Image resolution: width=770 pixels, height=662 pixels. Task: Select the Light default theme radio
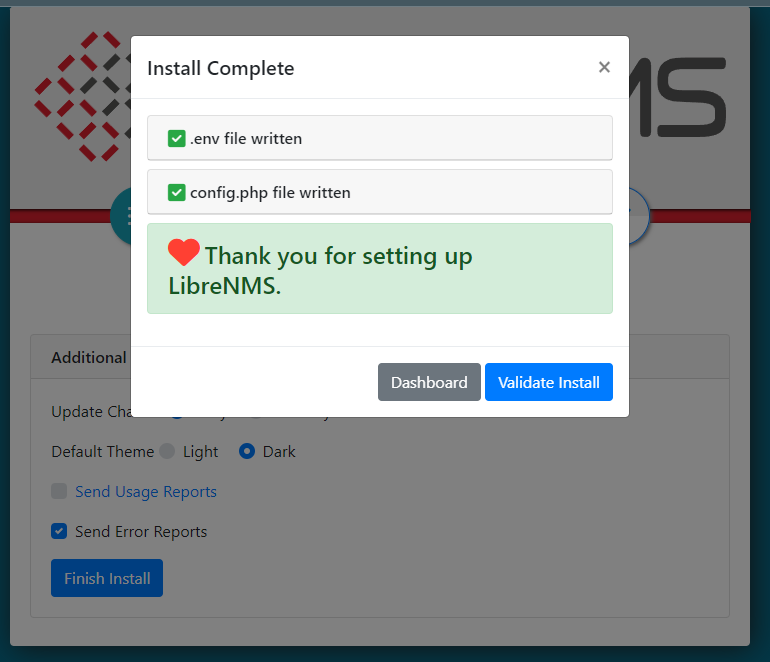click(167, 451)
